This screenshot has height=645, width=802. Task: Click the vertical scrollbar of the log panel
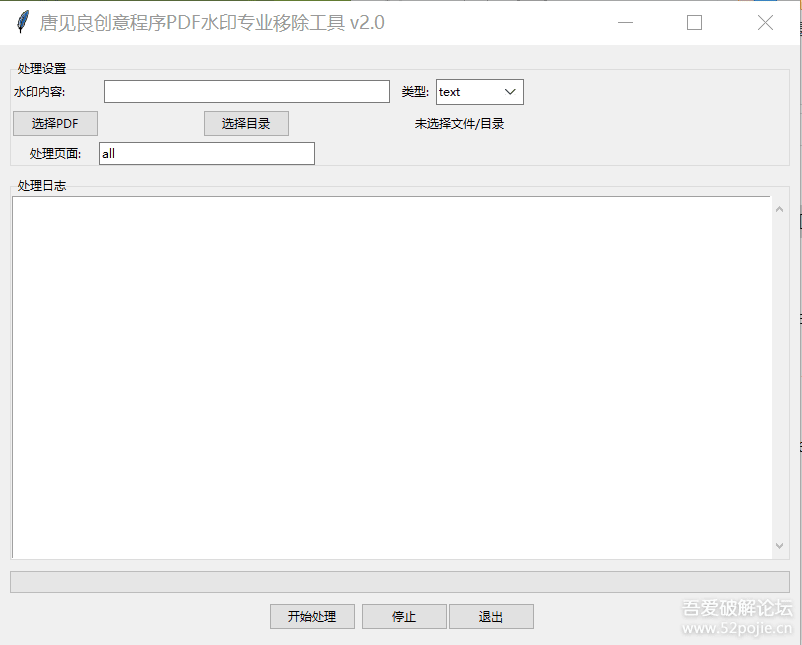tap(780, 377)
